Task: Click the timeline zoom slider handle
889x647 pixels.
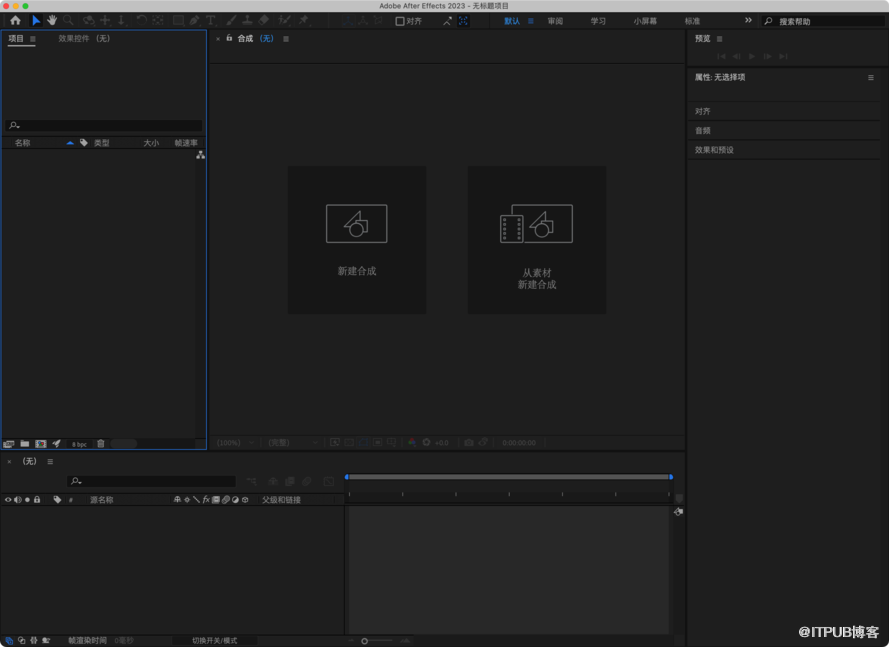Action: pos(364,641)
